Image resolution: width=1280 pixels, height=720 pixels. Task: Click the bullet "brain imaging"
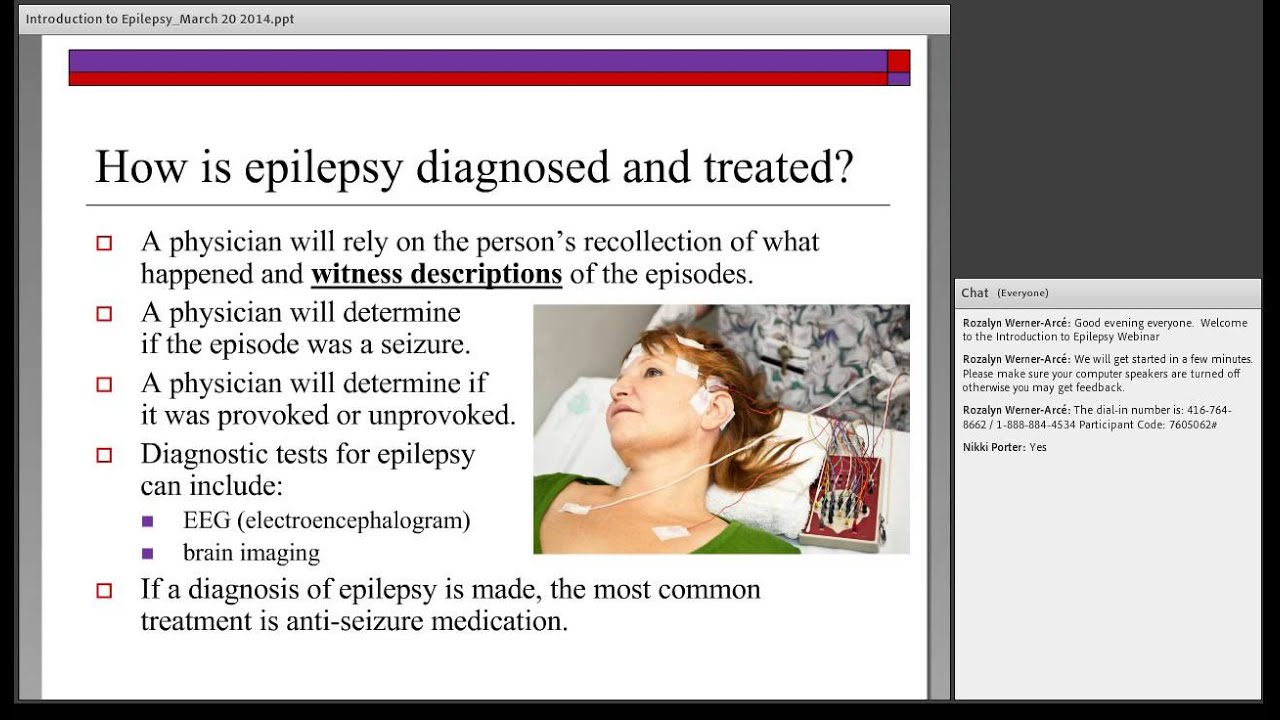(251, 552)
